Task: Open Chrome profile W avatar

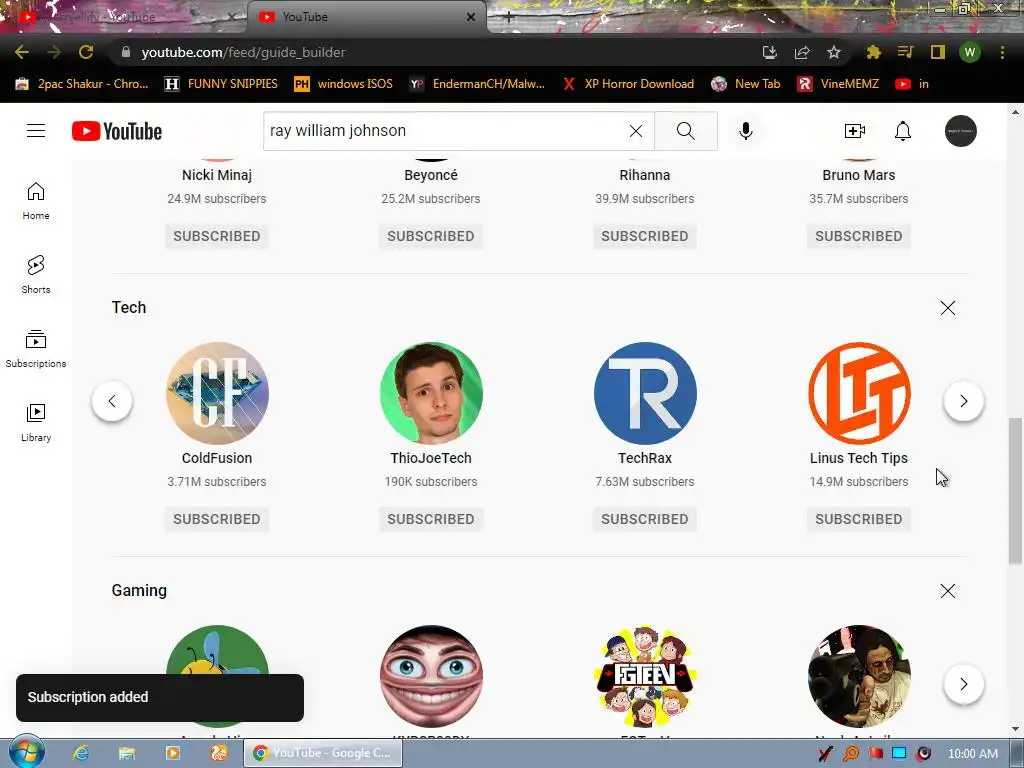Action: tap(970, 52)
